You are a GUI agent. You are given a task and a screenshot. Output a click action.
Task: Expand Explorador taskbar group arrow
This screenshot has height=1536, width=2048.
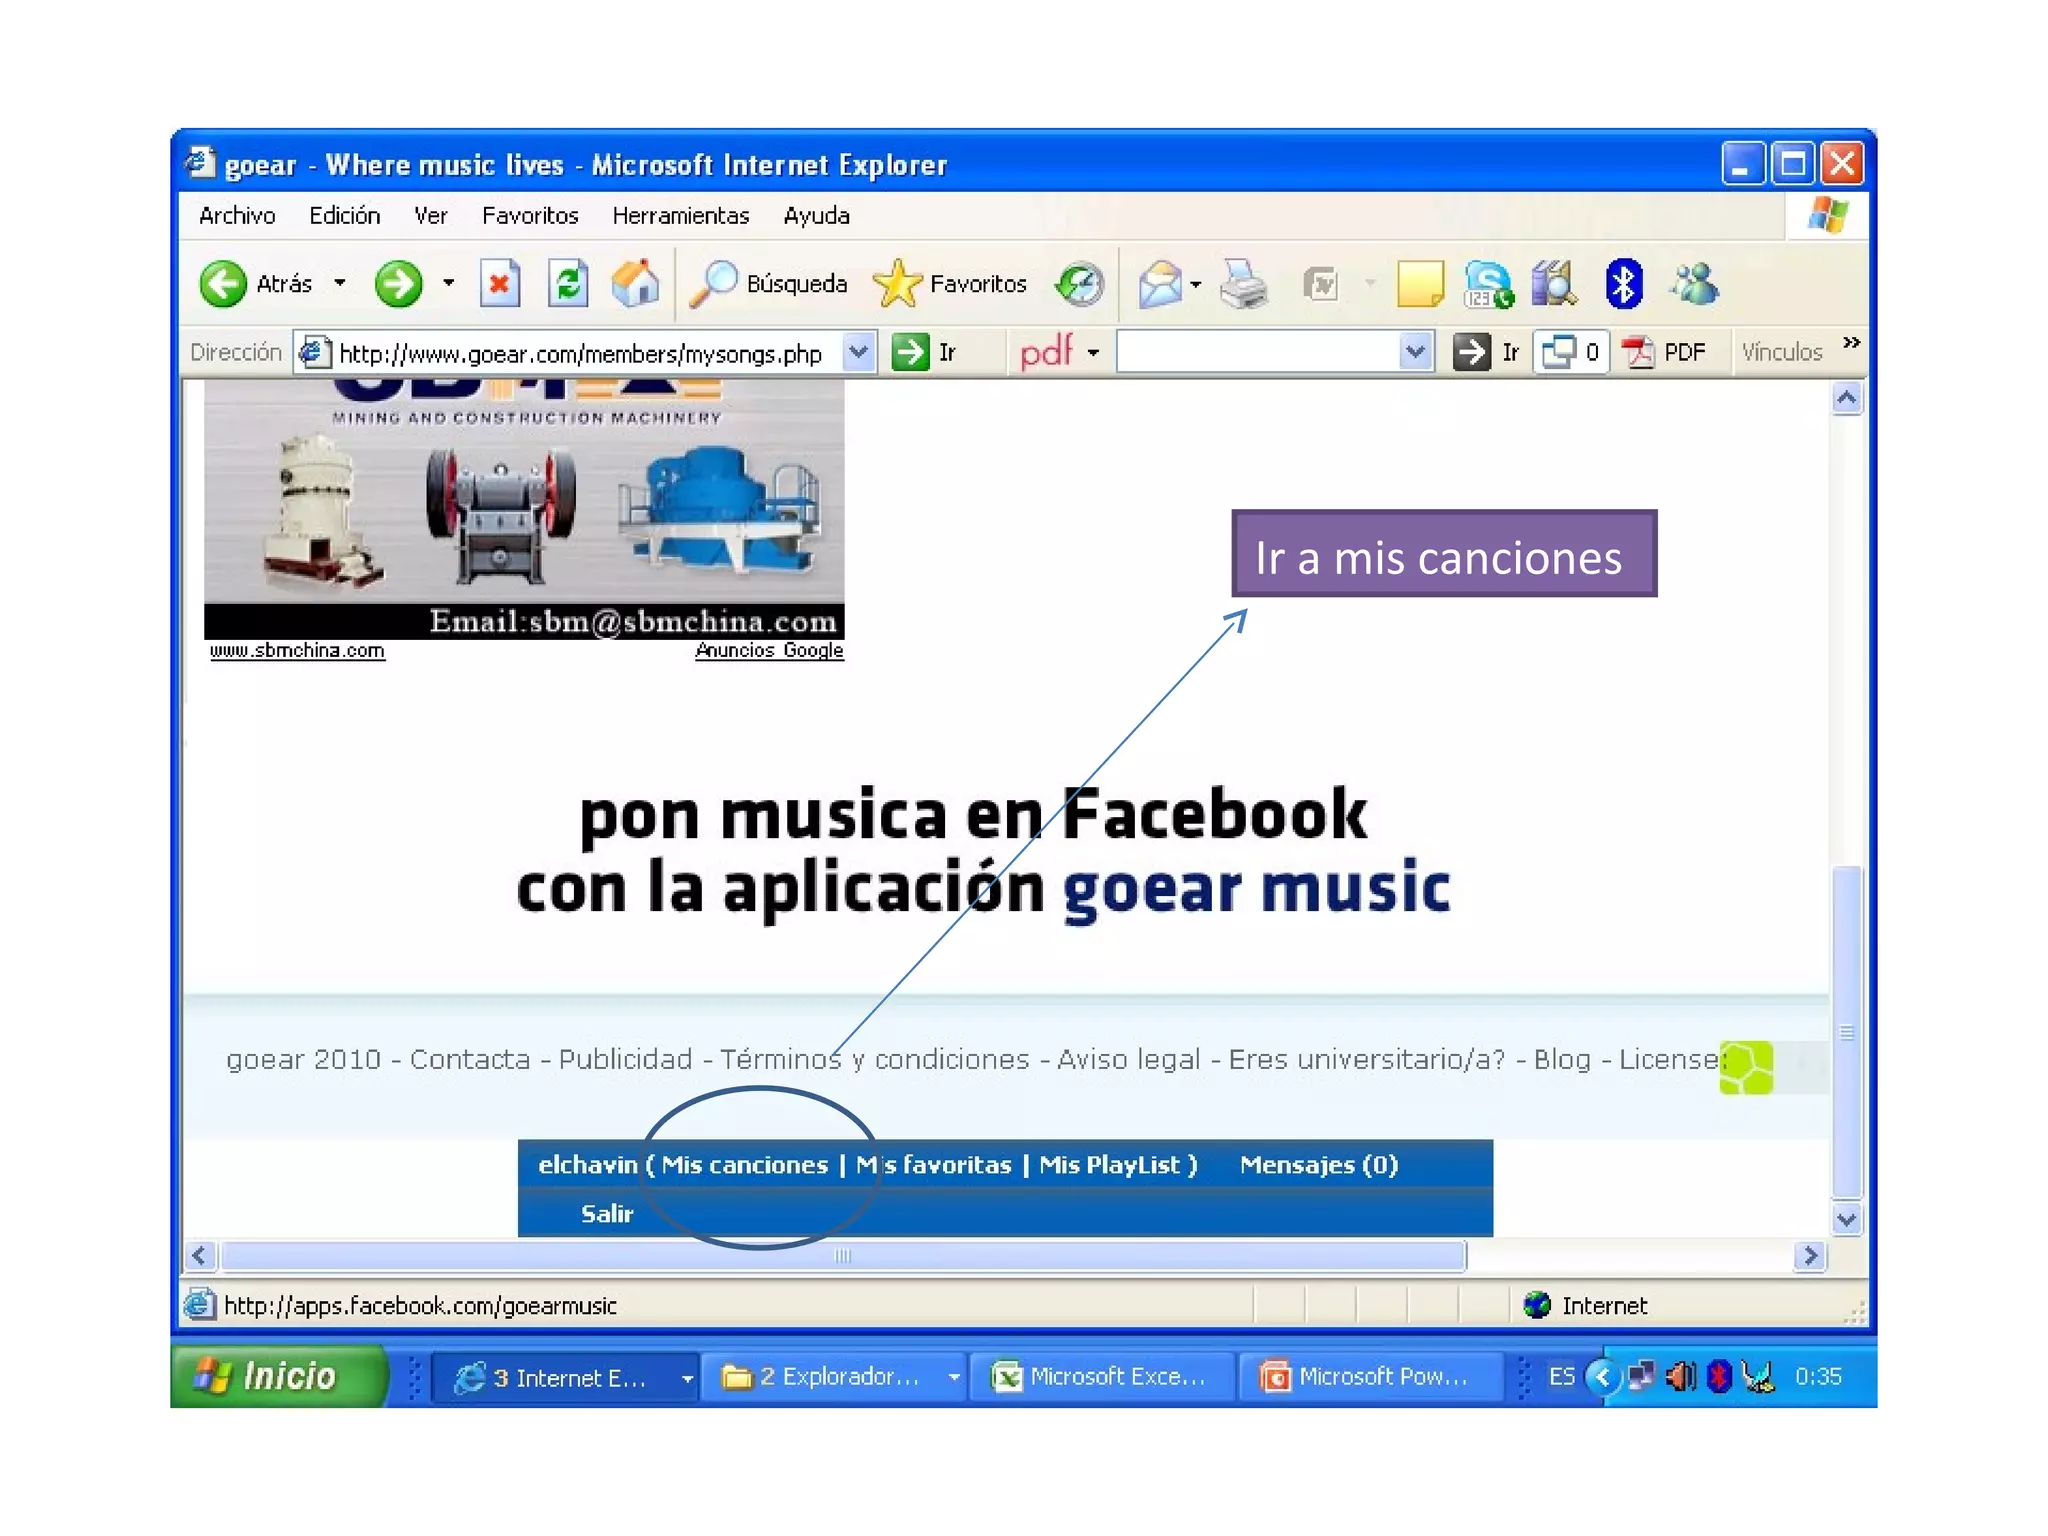(x=954, y=1378)
